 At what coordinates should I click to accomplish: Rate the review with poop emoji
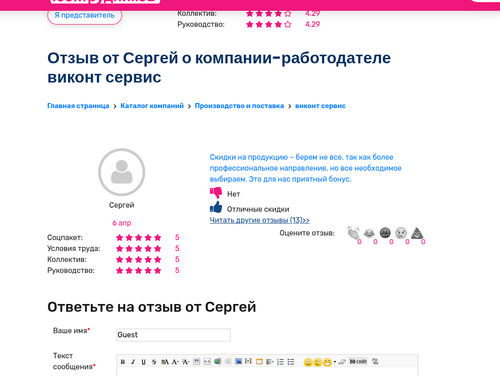pos(417,233)
